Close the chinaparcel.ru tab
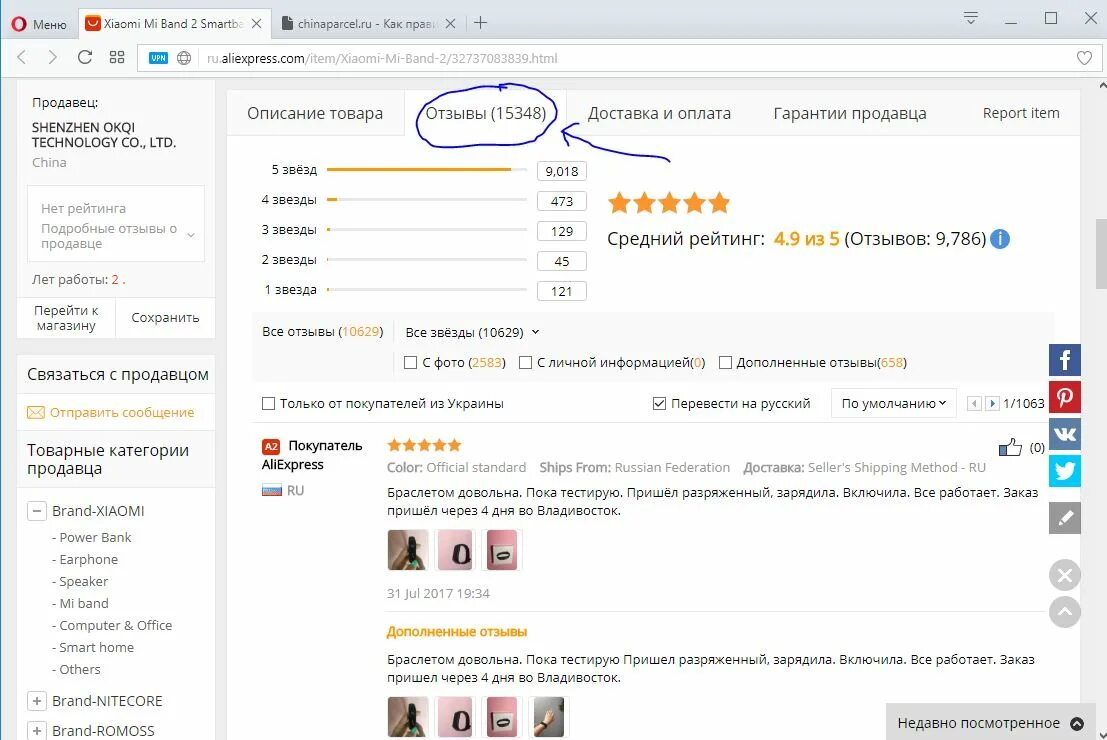 450,23
